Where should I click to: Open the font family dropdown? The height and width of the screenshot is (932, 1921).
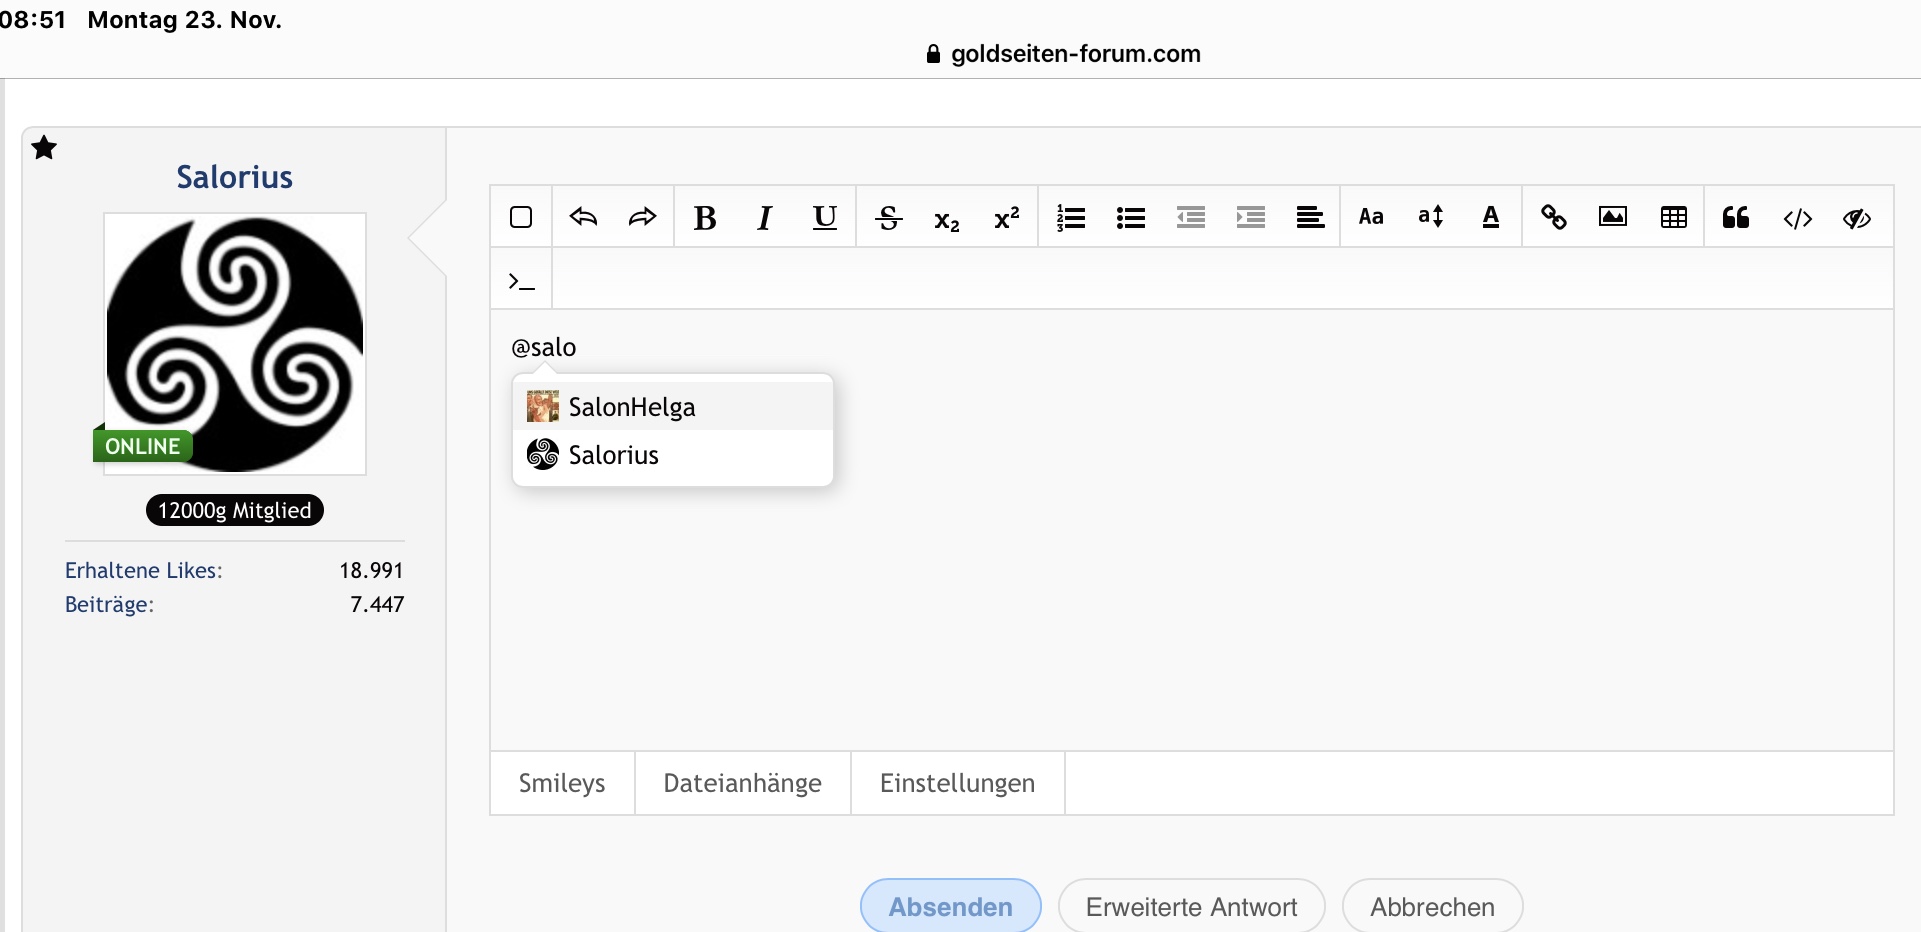click(1371, 218)
